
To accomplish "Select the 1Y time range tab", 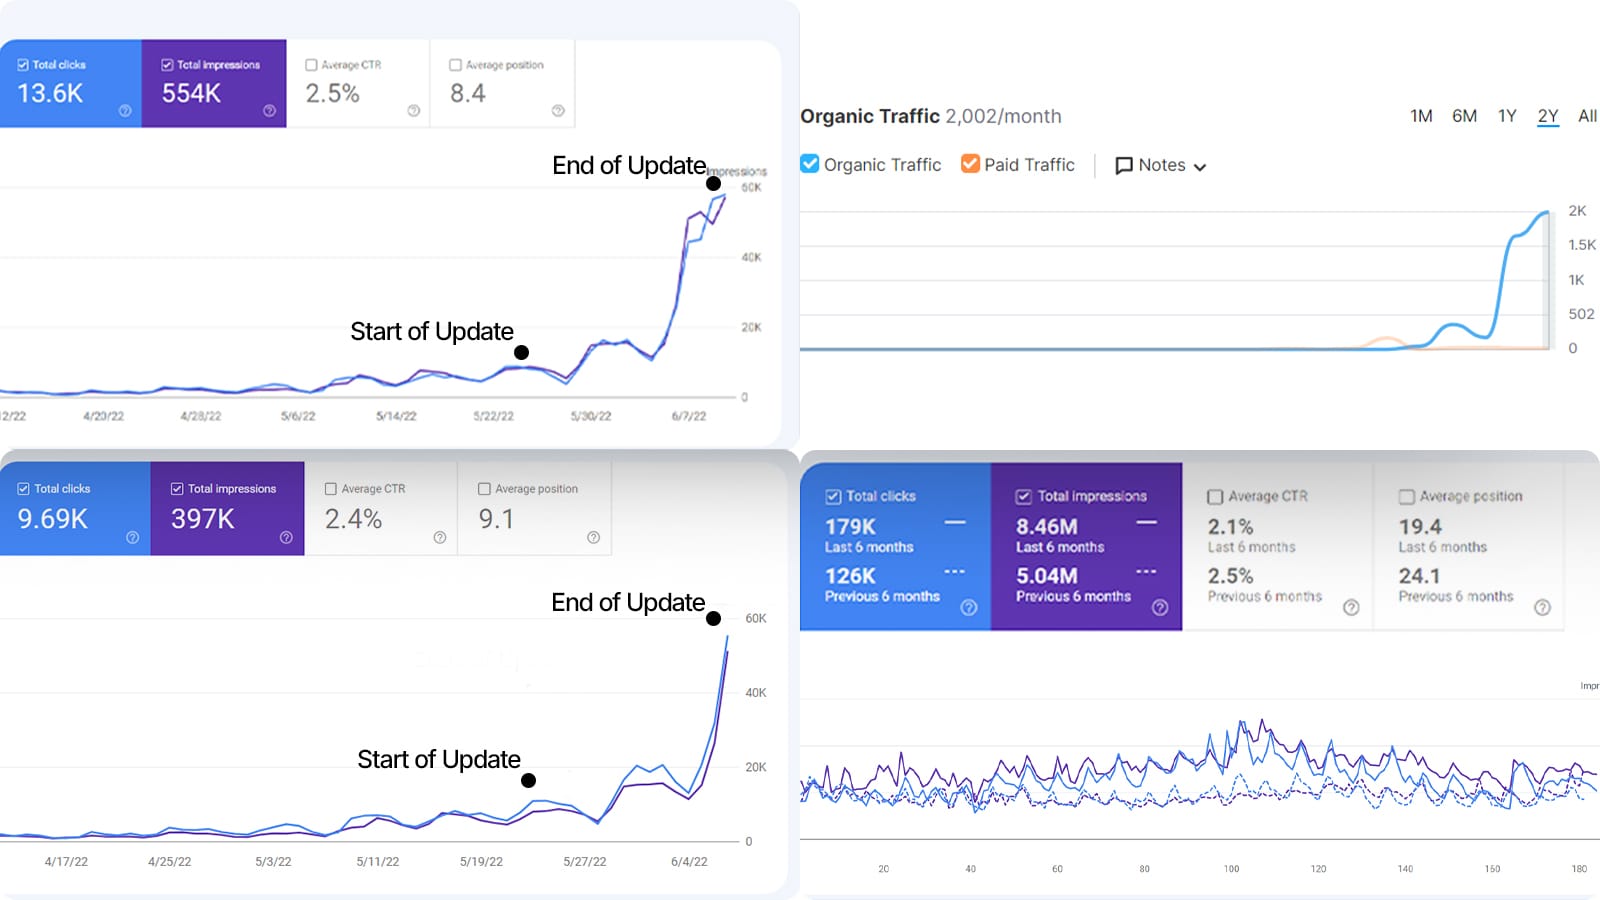I will (1507, 116).
